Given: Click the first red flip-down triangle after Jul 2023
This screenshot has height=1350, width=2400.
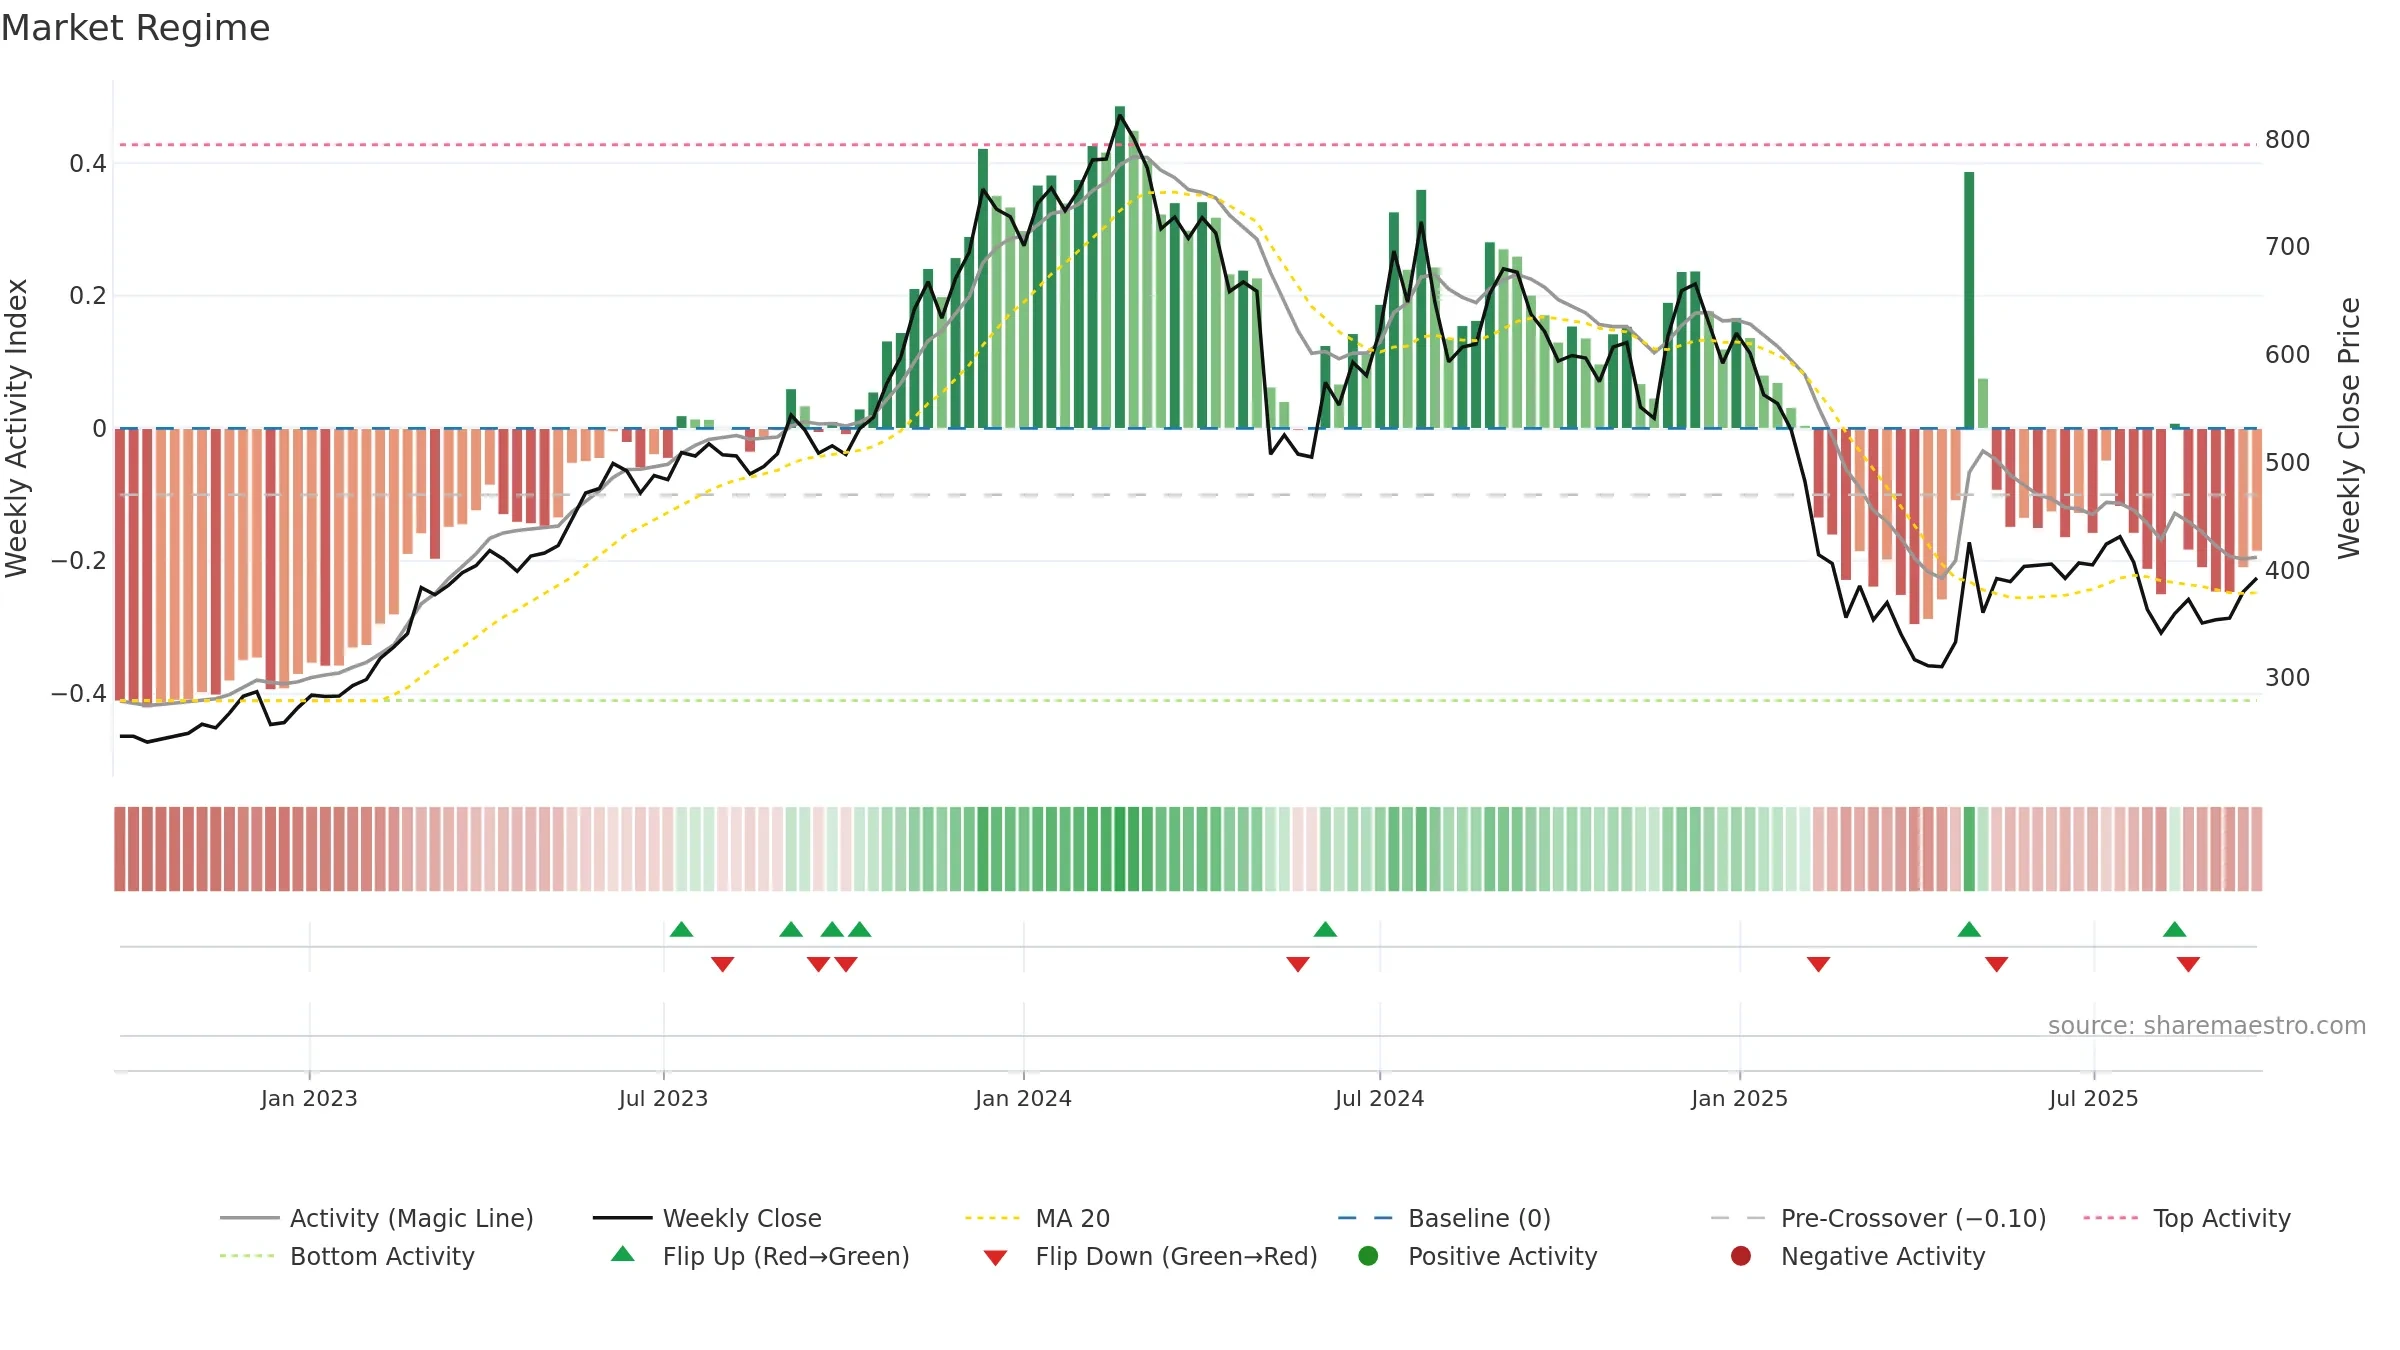Looking at the screenshot, I should [723, 964].
